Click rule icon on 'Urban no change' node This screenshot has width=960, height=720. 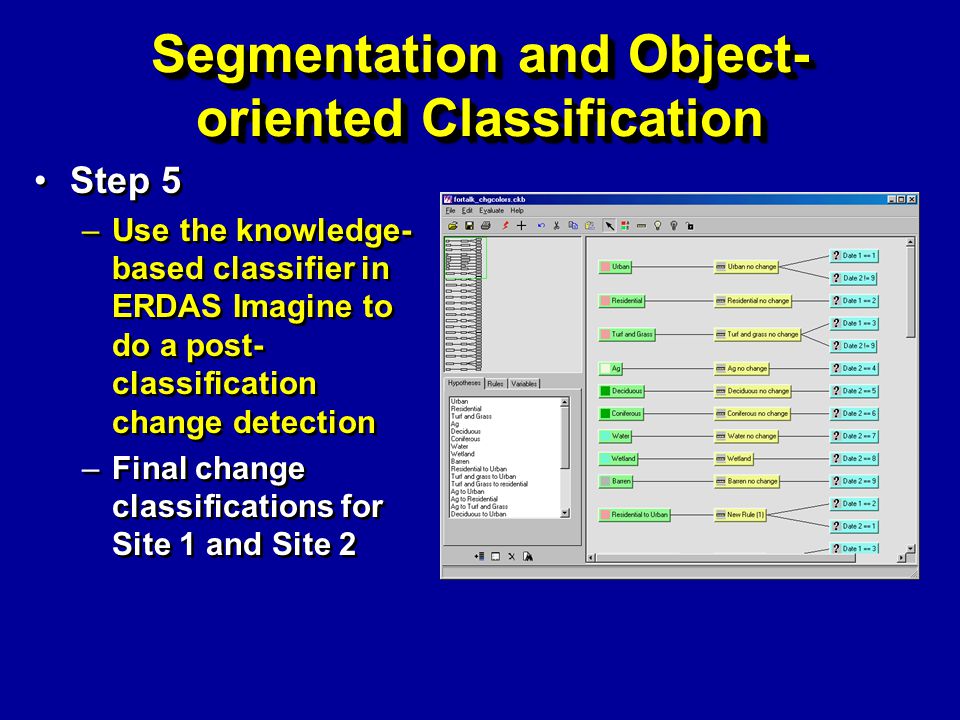click(721, 267)
